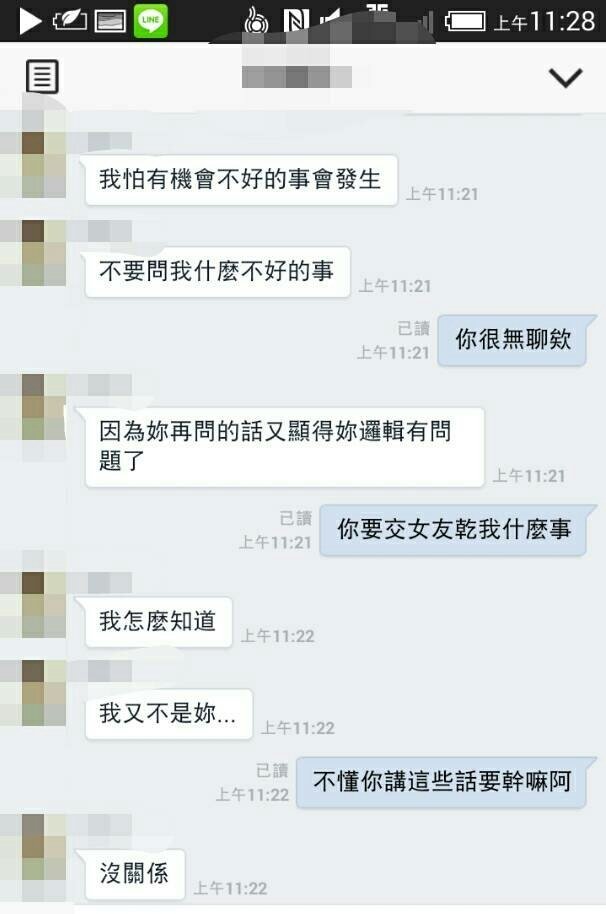The image size is (606, 914).
Task: Tap the power saver leaf battery icon
Action: pyautogui.click(x=69, y=22)
